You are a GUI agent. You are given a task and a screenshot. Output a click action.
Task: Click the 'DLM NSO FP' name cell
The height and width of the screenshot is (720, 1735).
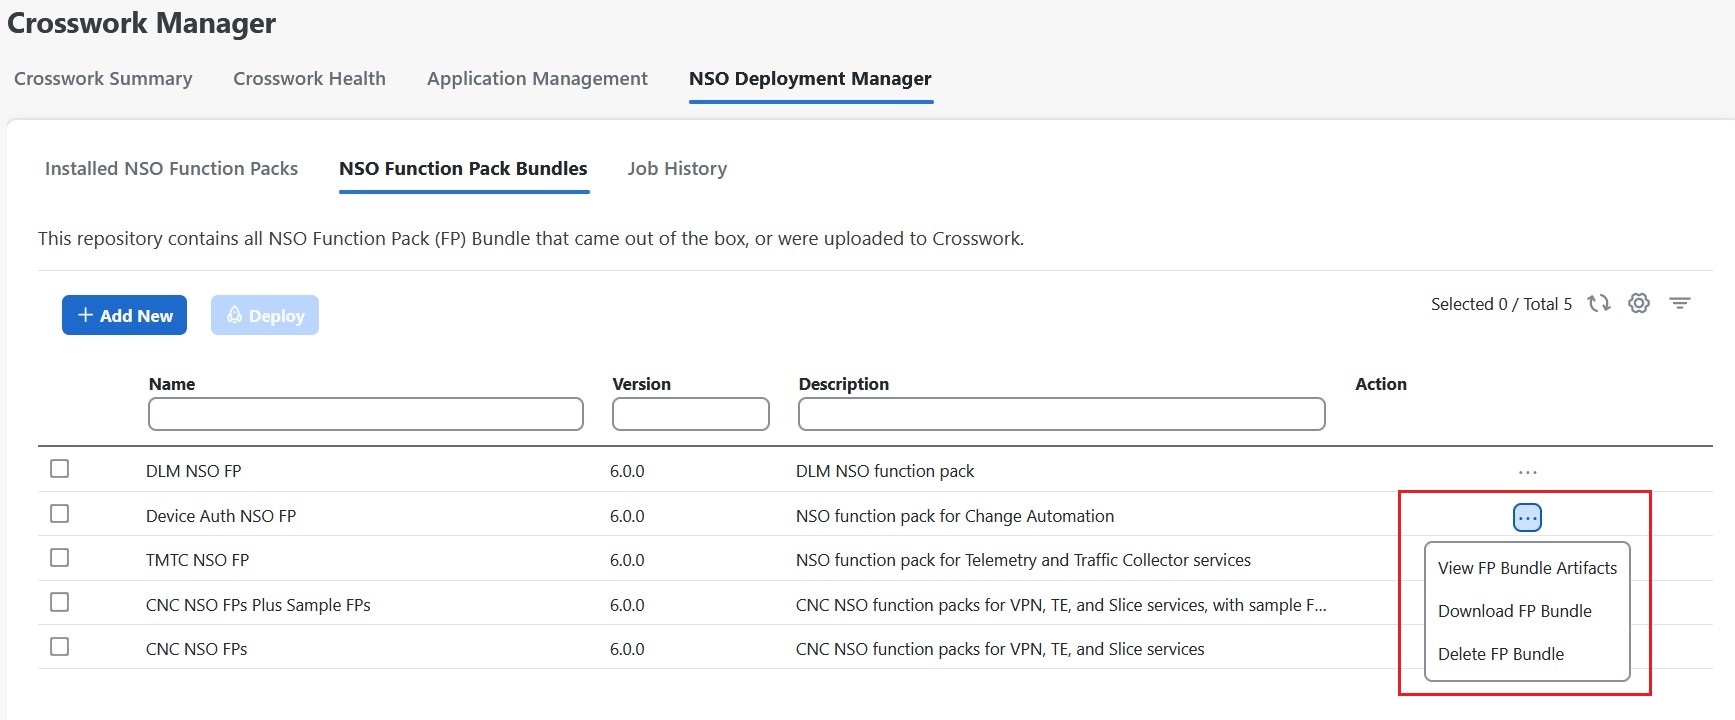[x=194, y=471]
